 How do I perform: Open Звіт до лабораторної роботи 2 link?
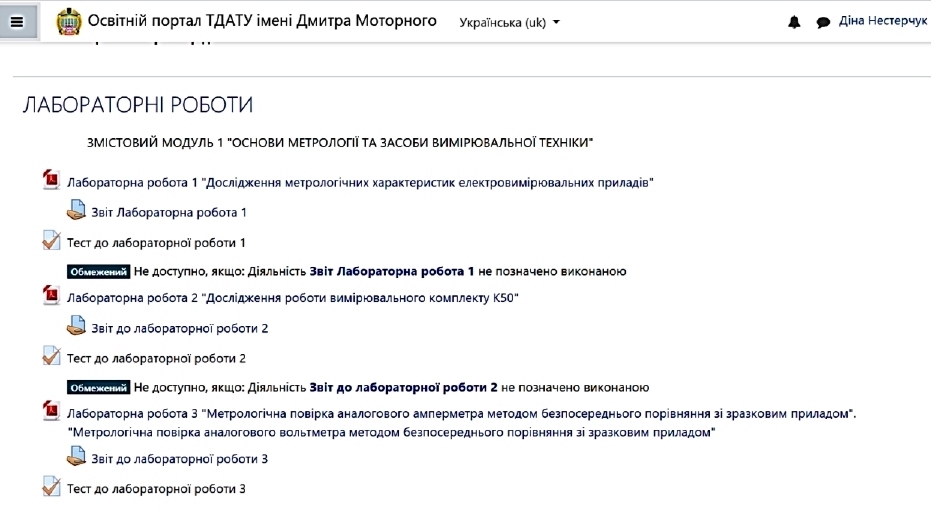tap(180, 329)
